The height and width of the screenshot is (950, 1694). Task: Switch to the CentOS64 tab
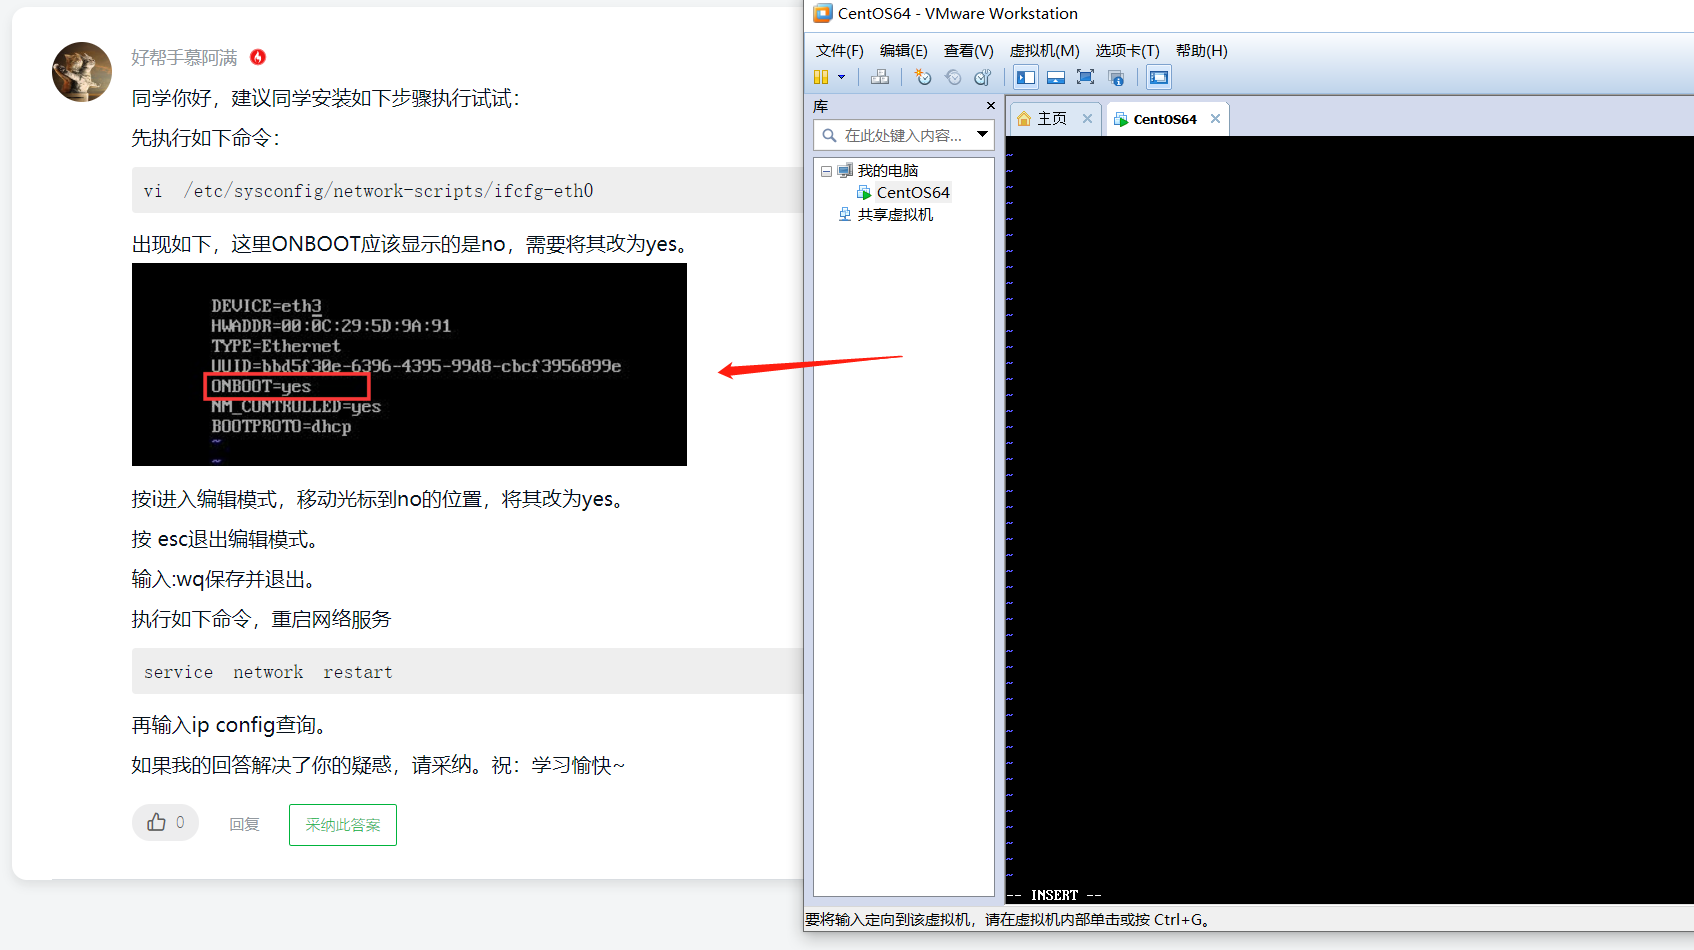tap(1165, 119)
